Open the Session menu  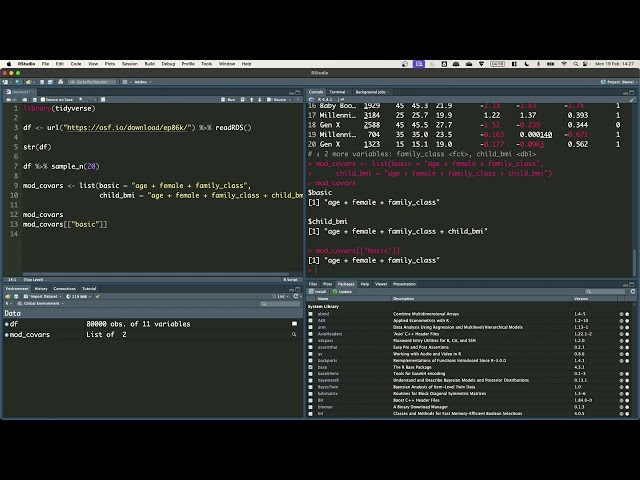point(129,64)
